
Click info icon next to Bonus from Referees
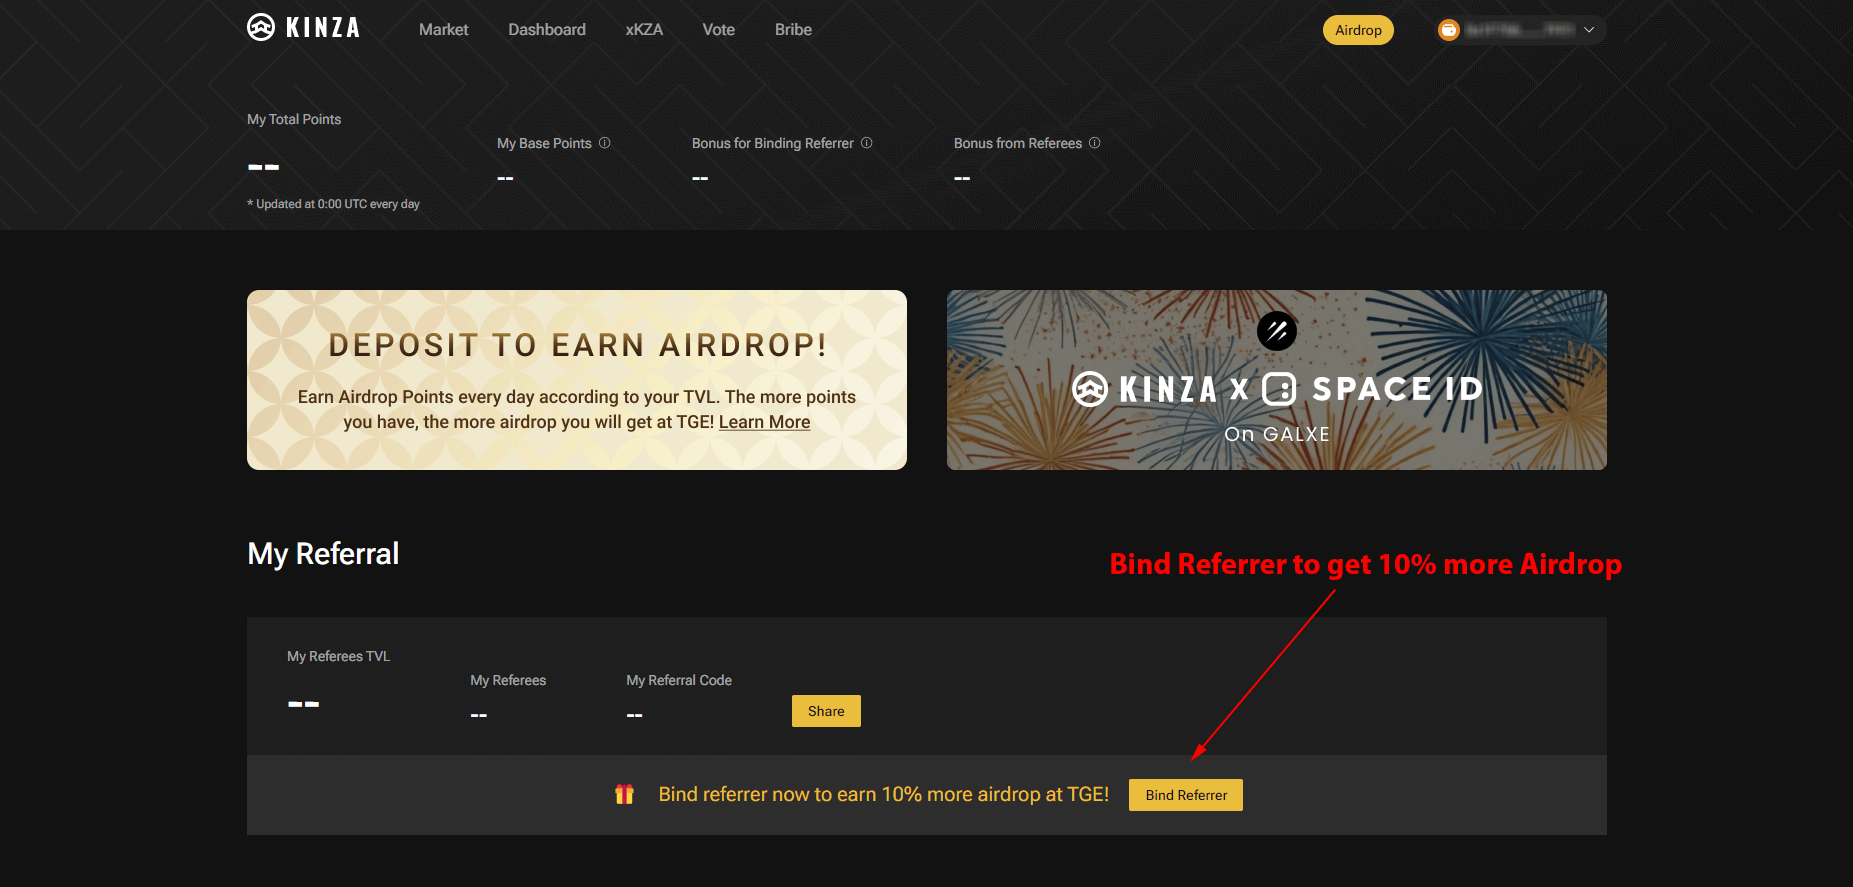1095,143
